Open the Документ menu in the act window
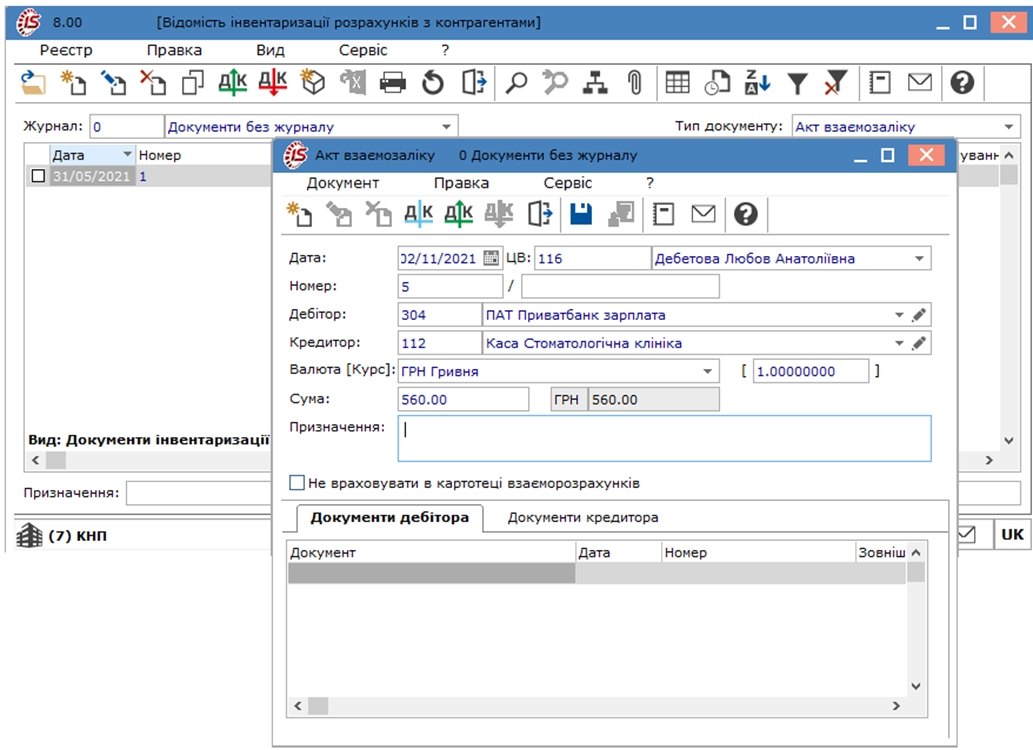 coord(343,183)
